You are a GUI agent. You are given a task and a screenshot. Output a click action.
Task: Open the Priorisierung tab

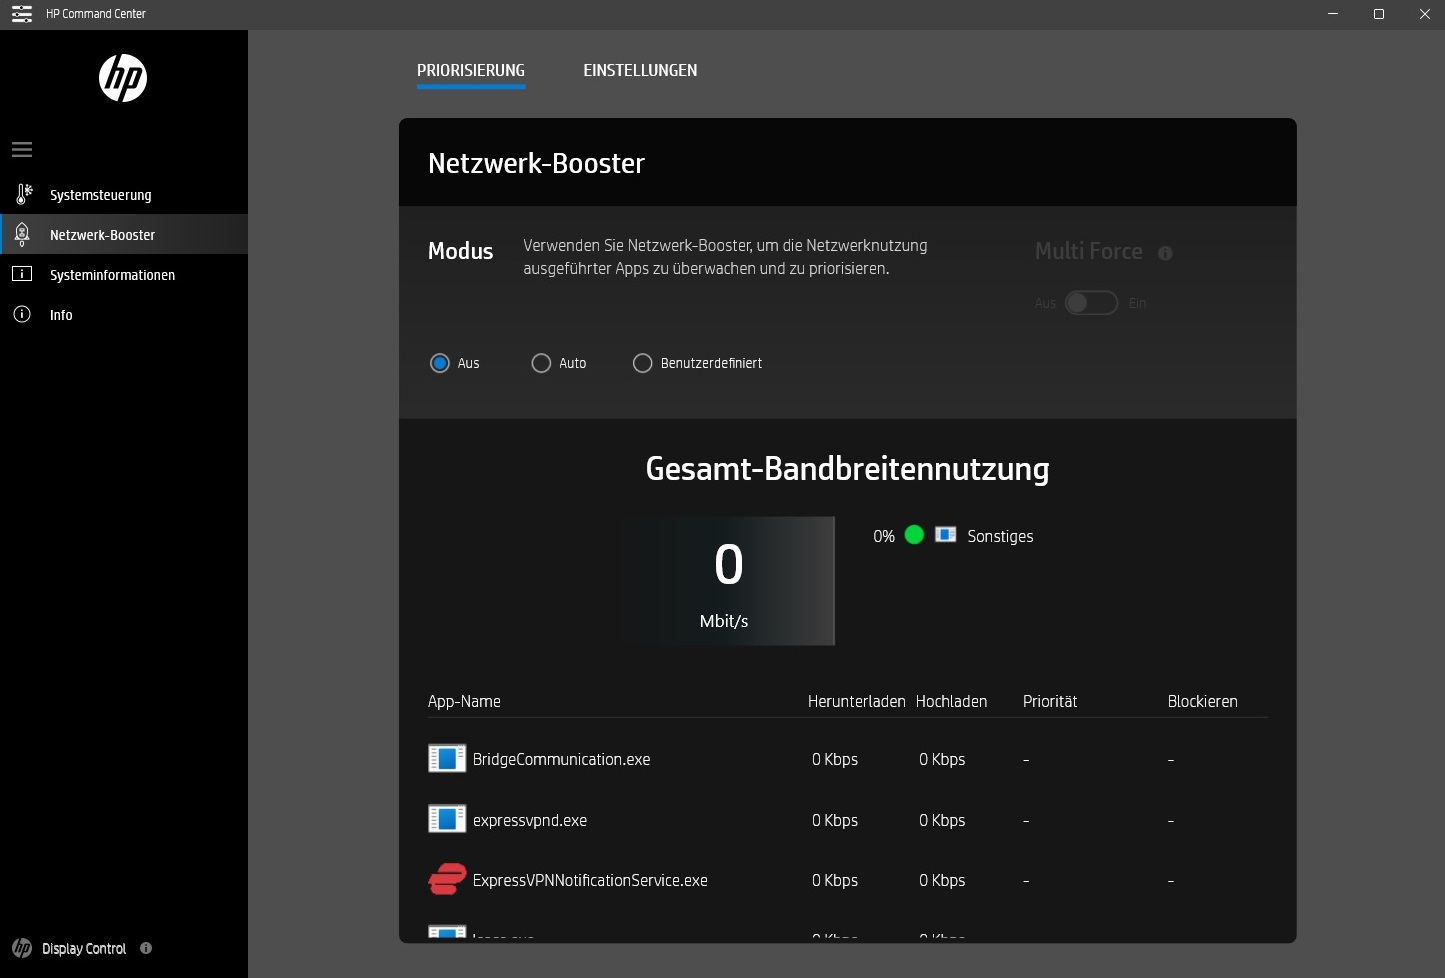[471, 70]
